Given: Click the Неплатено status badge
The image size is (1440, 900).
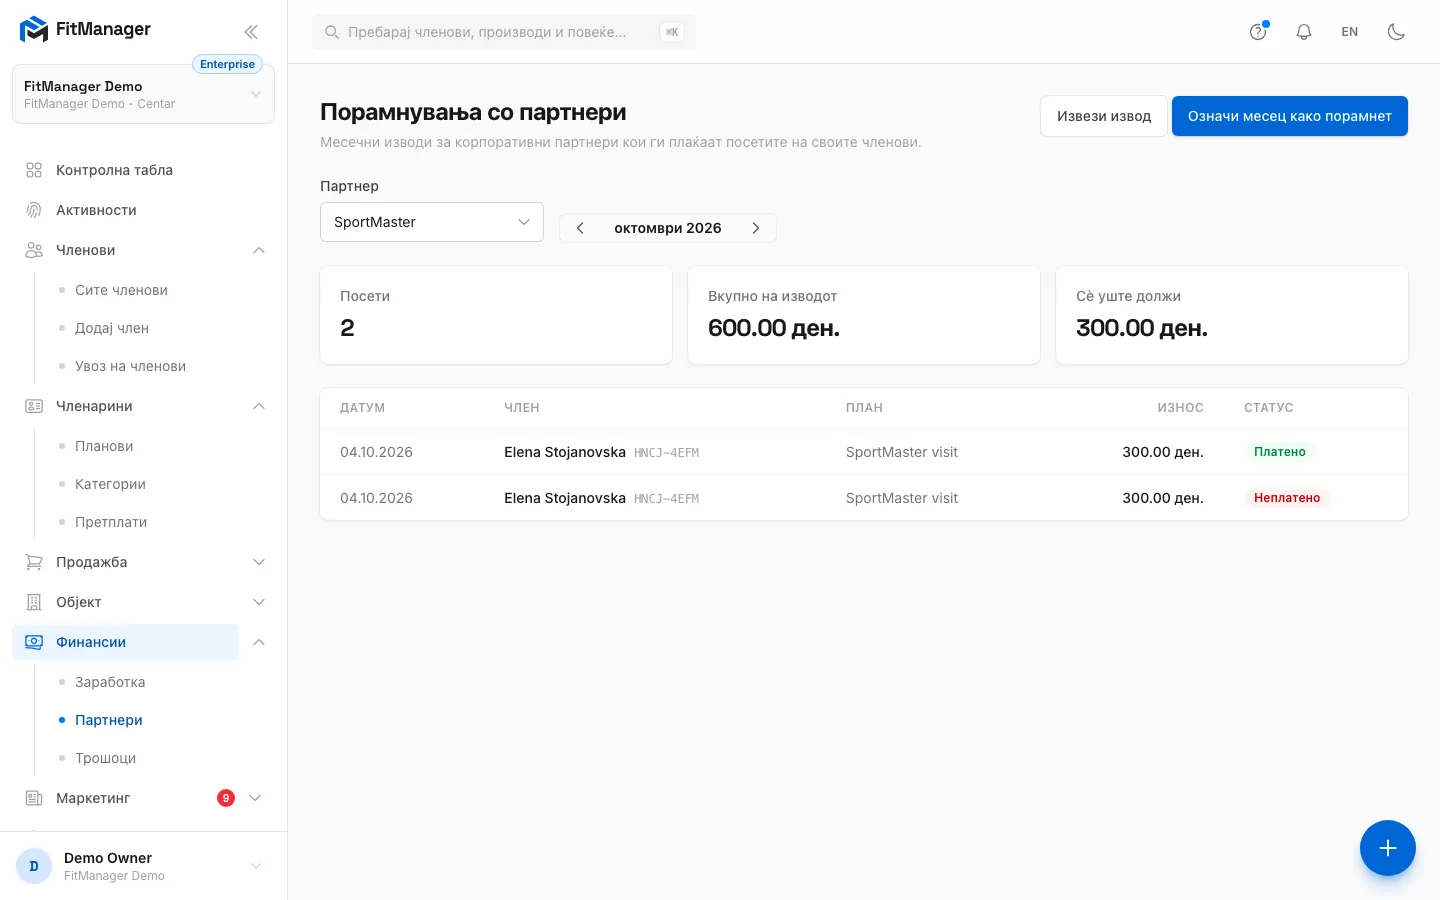Looking at the screenshot, I should (1287, 498).
